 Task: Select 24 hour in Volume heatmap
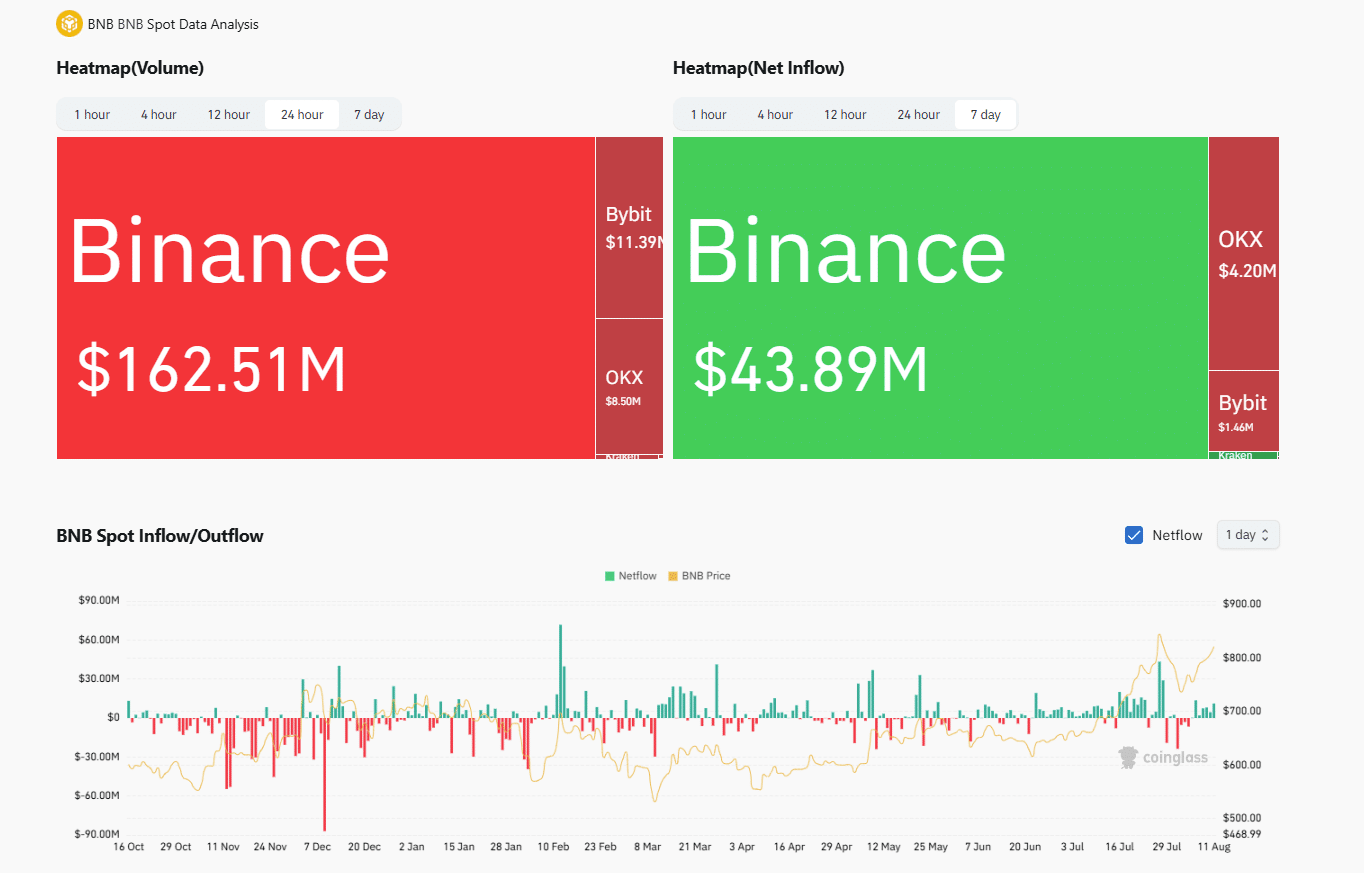pos(302,114)
